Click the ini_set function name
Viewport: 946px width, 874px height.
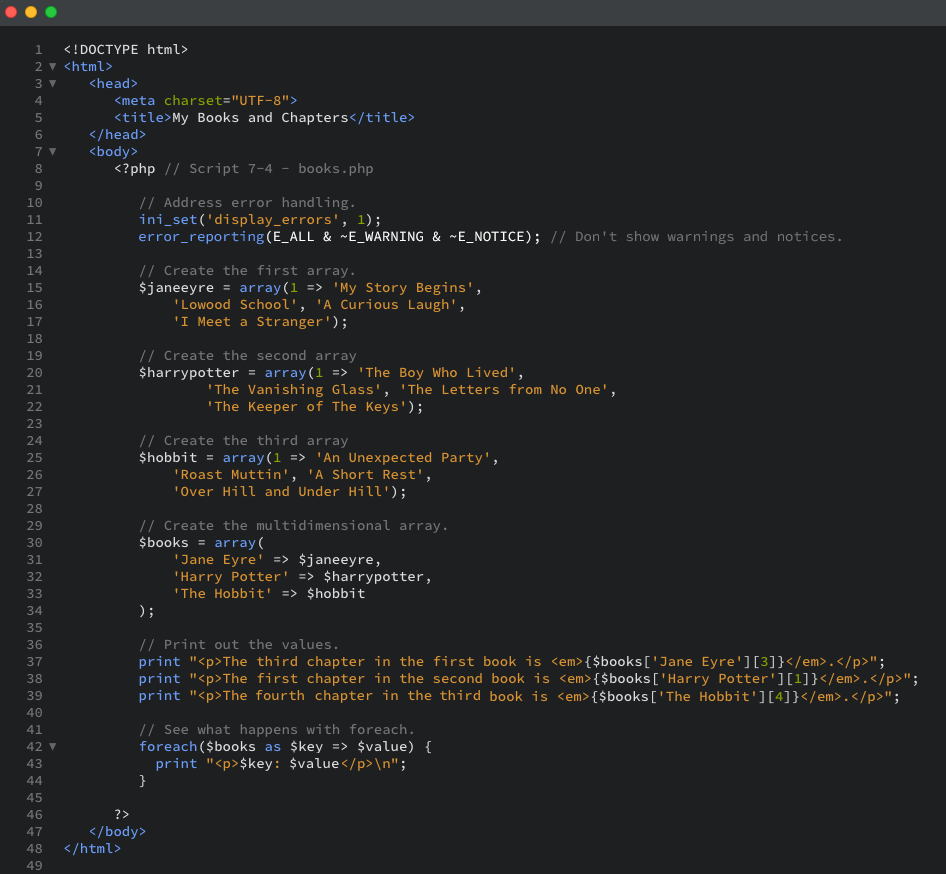tap(168, 220)
